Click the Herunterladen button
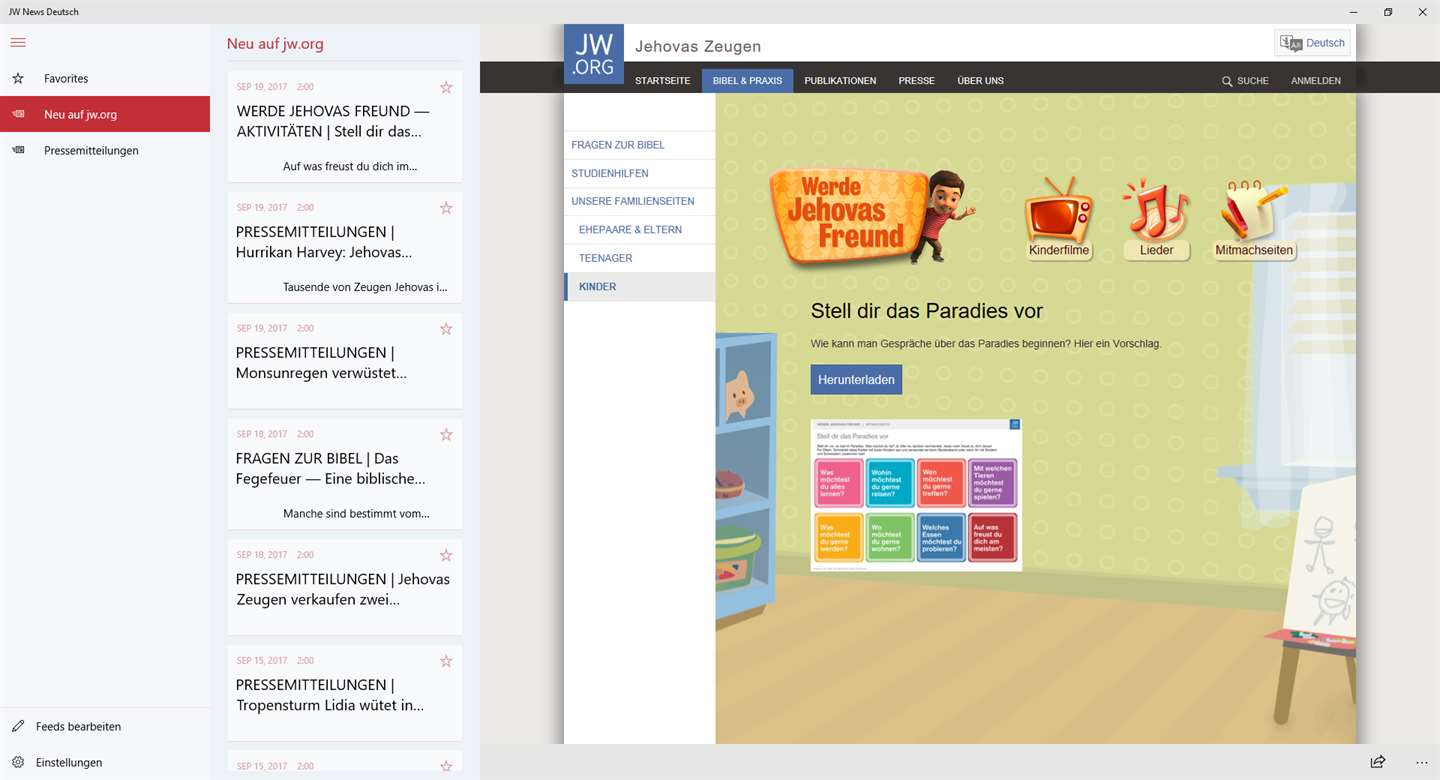1440x780 pixels. pos(856,380)
